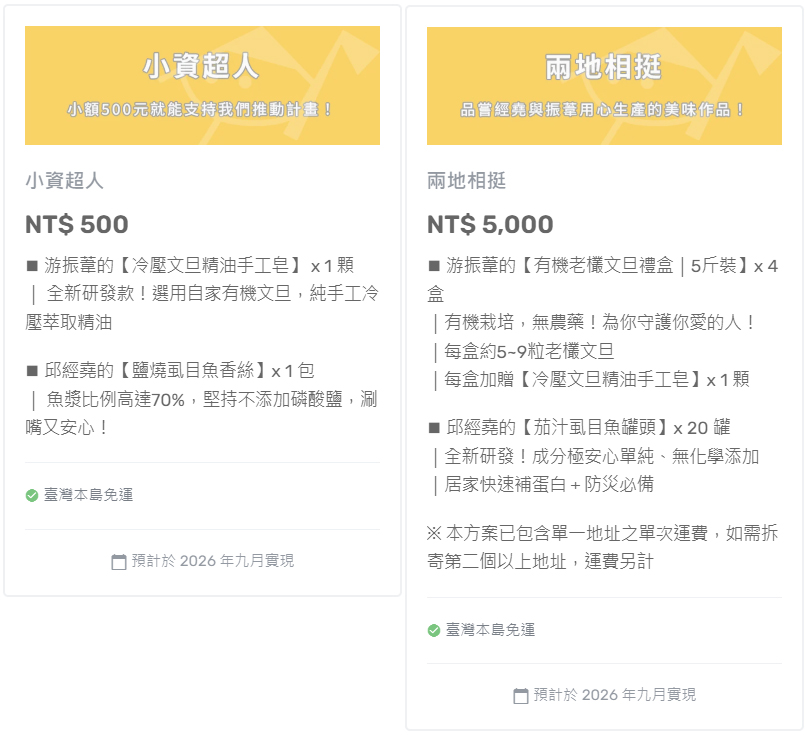Click green checkmark icon in 兩地相挺 card
The width and height of the screenshot is (805, 741).
coord(434,630)
